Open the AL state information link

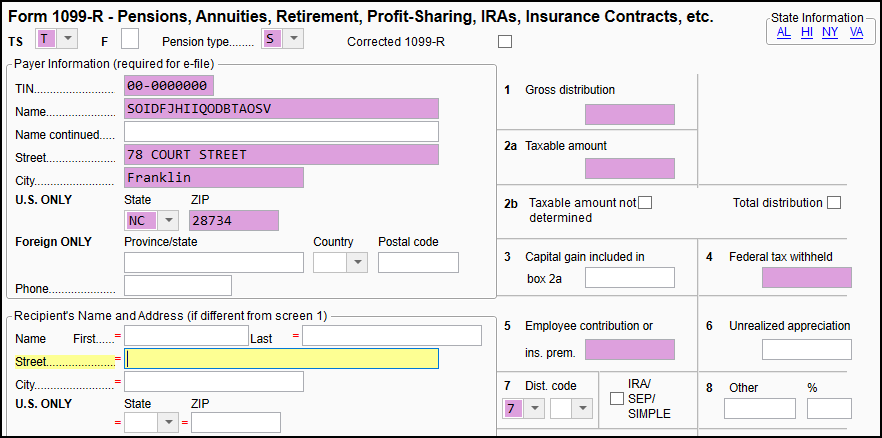[783, 32]
